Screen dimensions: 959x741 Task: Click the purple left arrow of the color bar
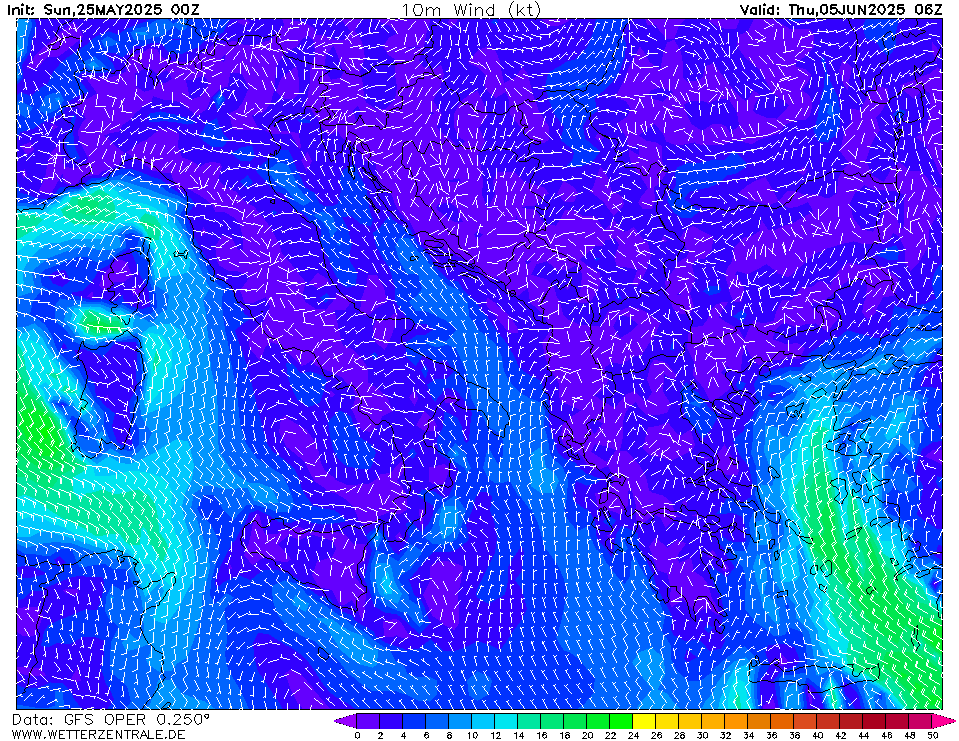click(345, 721)
